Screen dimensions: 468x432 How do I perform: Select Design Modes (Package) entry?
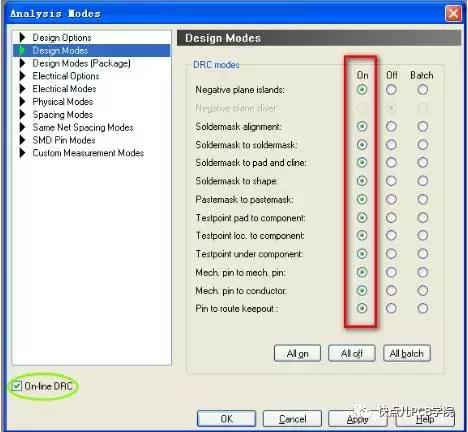click(81, 63)
